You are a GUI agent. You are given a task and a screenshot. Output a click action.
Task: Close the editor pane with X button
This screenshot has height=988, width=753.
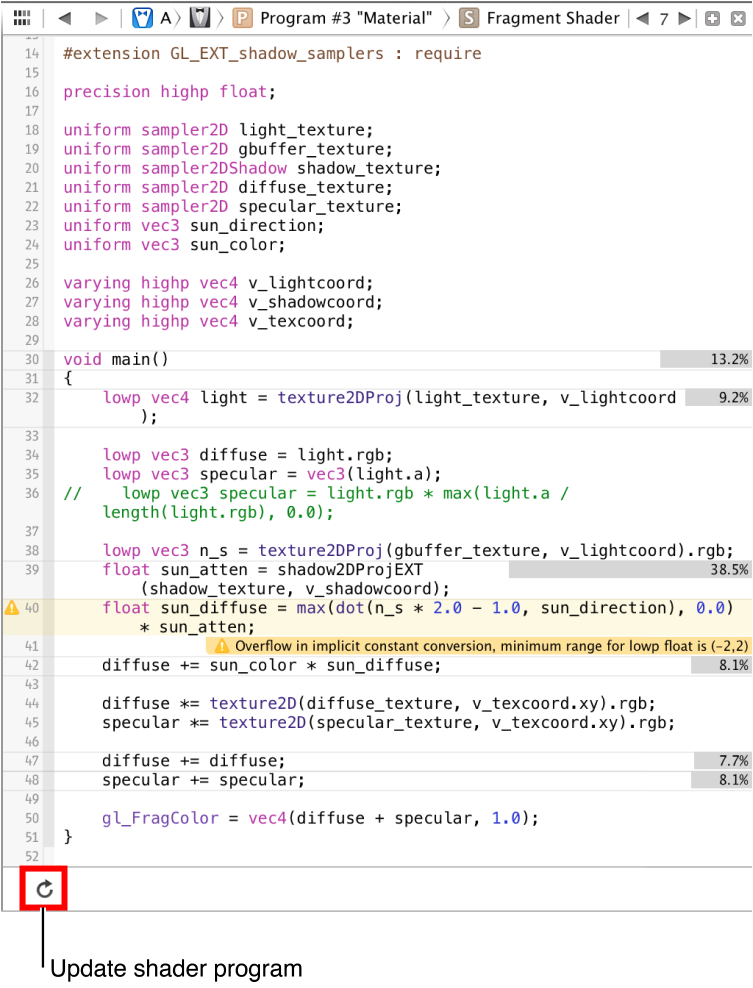(x=737, y=18)
